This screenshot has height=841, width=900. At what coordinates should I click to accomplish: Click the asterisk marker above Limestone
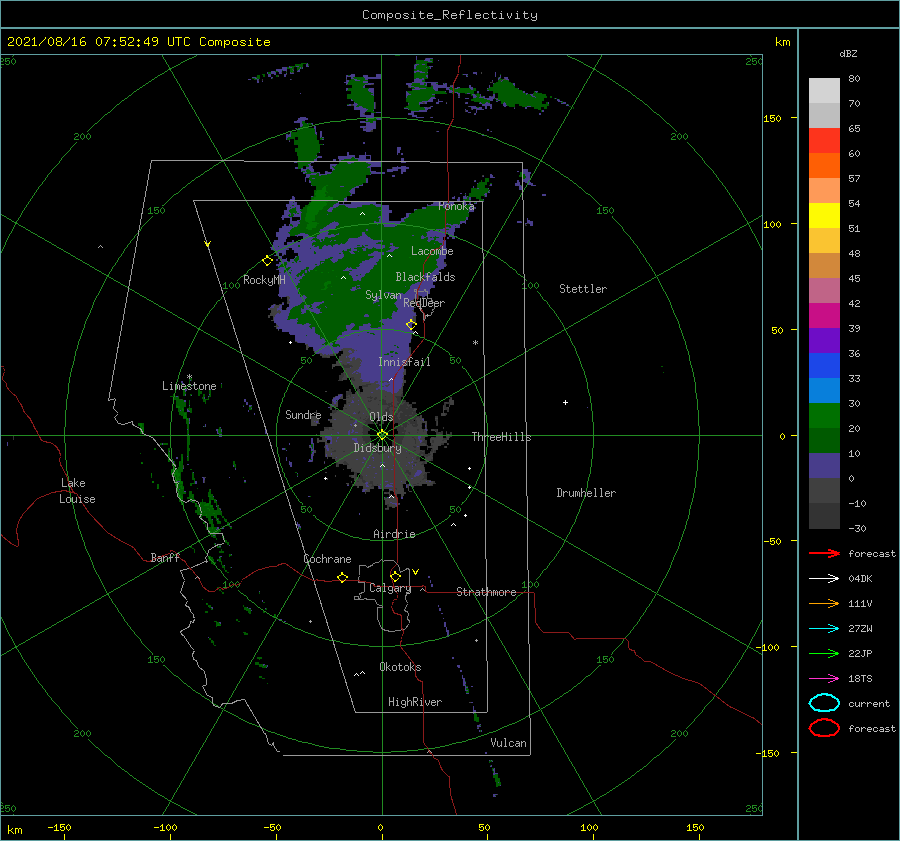(x=189, y=377)
